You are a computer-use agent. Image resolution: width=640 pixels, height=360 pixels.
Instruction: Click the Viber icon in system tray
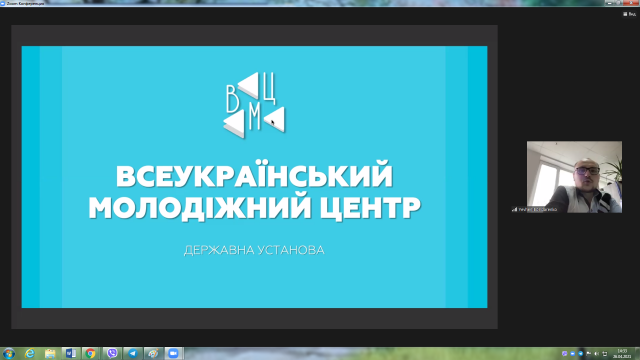[564, 353]
